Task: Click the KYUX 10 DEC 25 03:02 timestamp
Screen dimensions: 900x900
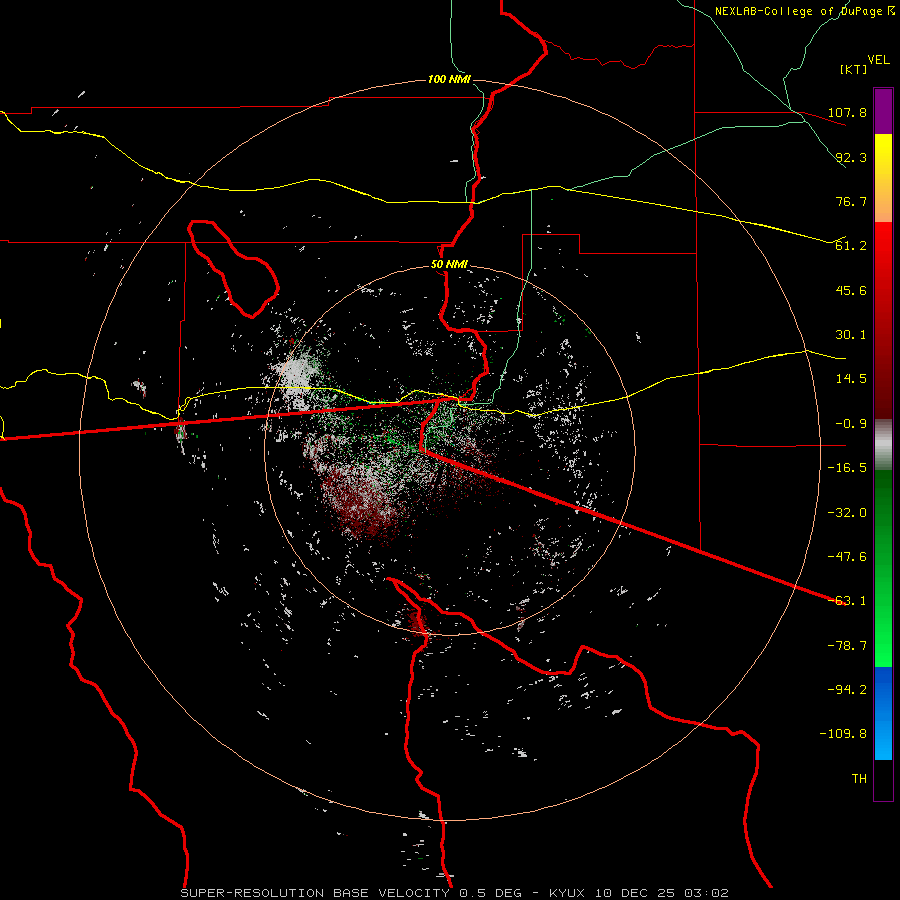Action: 639,893
